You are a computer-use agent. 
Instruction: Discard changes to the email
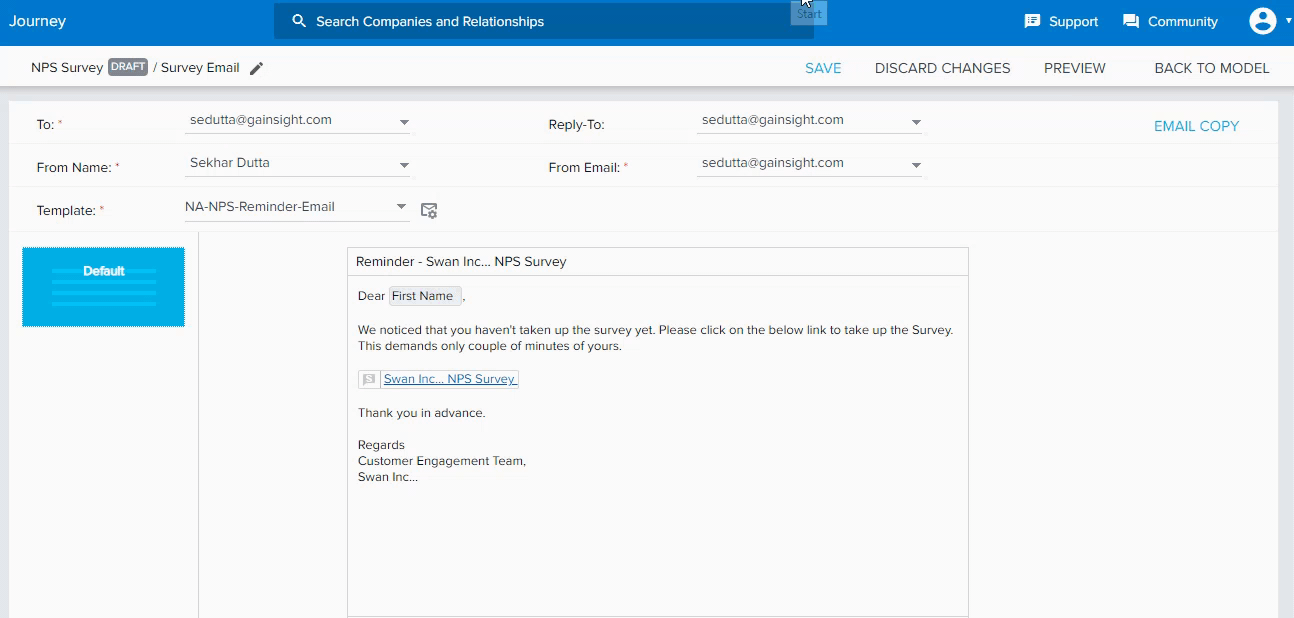click(x=942, y=68)
